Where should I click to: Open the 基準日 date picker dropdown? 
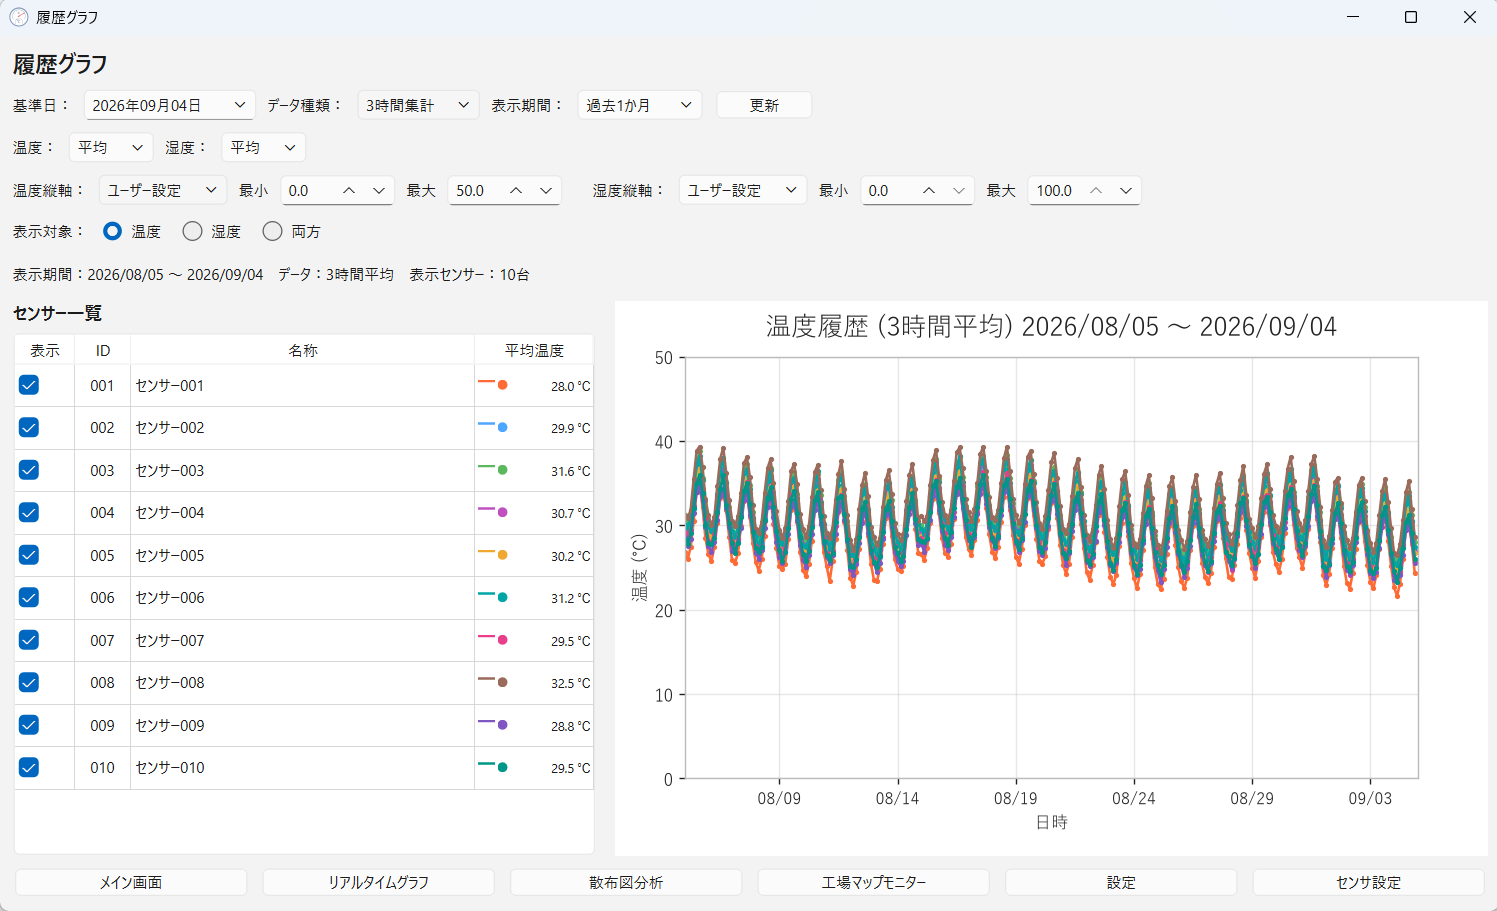170,105
